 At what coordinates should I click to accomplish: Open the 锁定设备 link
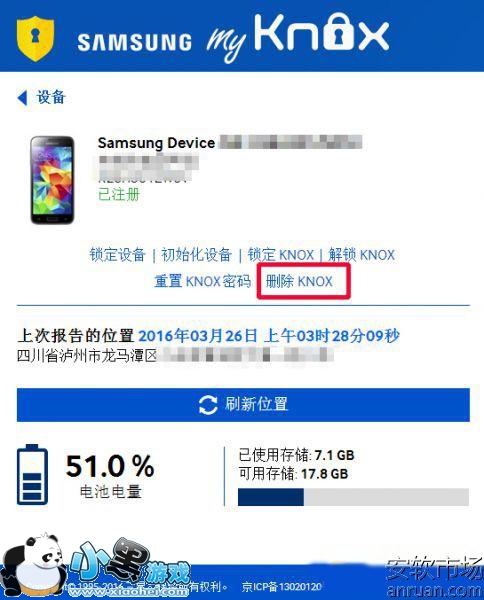[117, 254]
